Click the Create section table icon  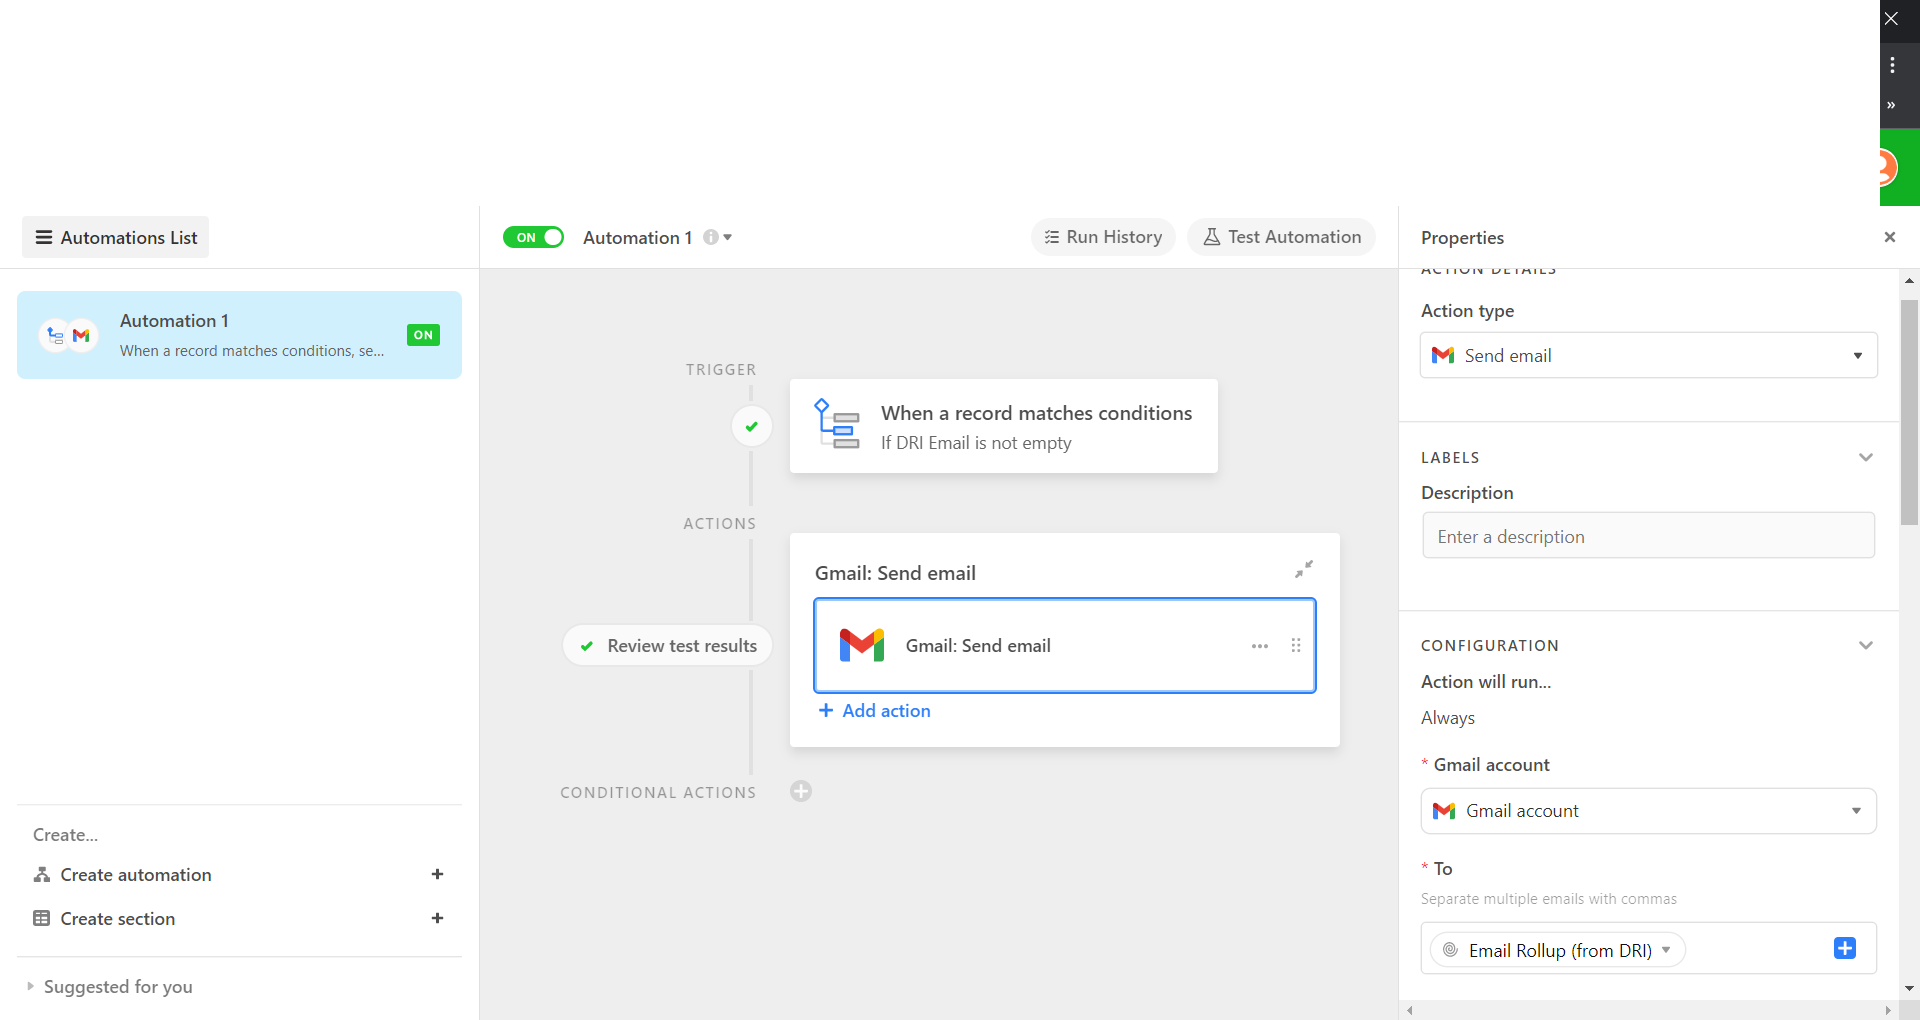[x=42, y=918]
